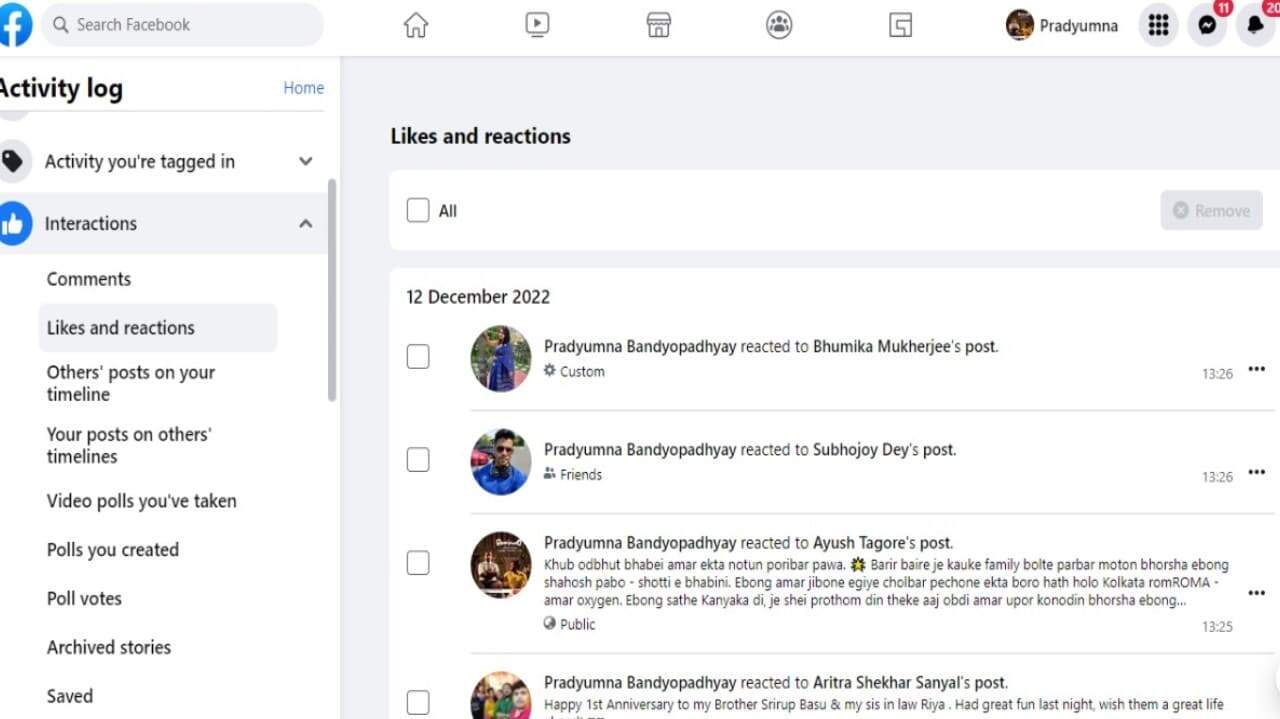
Task: Open options menu for Bhumika Mukherjee post reaction
Action: 1256,368
